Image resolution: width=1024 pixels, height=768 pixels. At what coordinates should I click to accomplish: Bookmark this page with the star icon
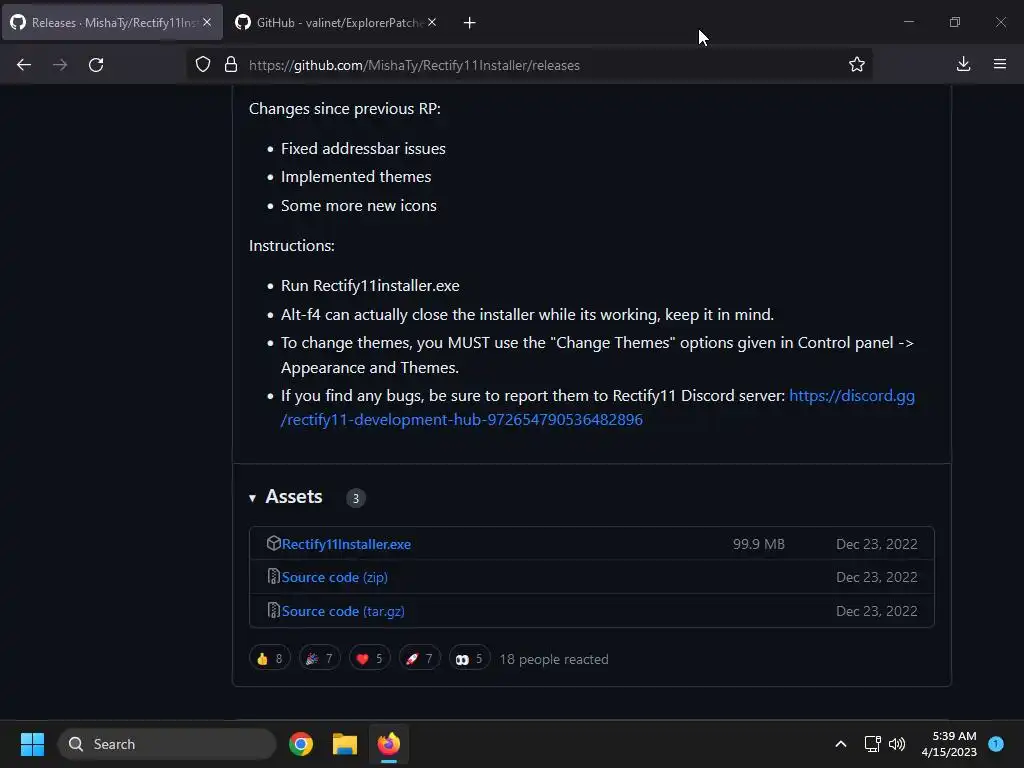[857, 65]
